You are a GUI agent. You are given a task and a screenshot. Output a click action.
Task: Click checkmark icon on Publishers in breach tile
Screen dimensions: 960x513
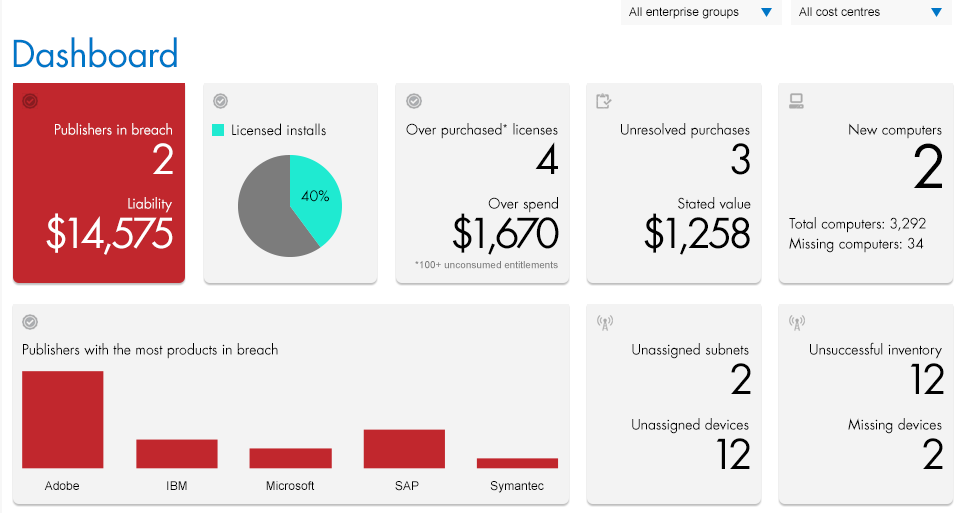(30, 101)
